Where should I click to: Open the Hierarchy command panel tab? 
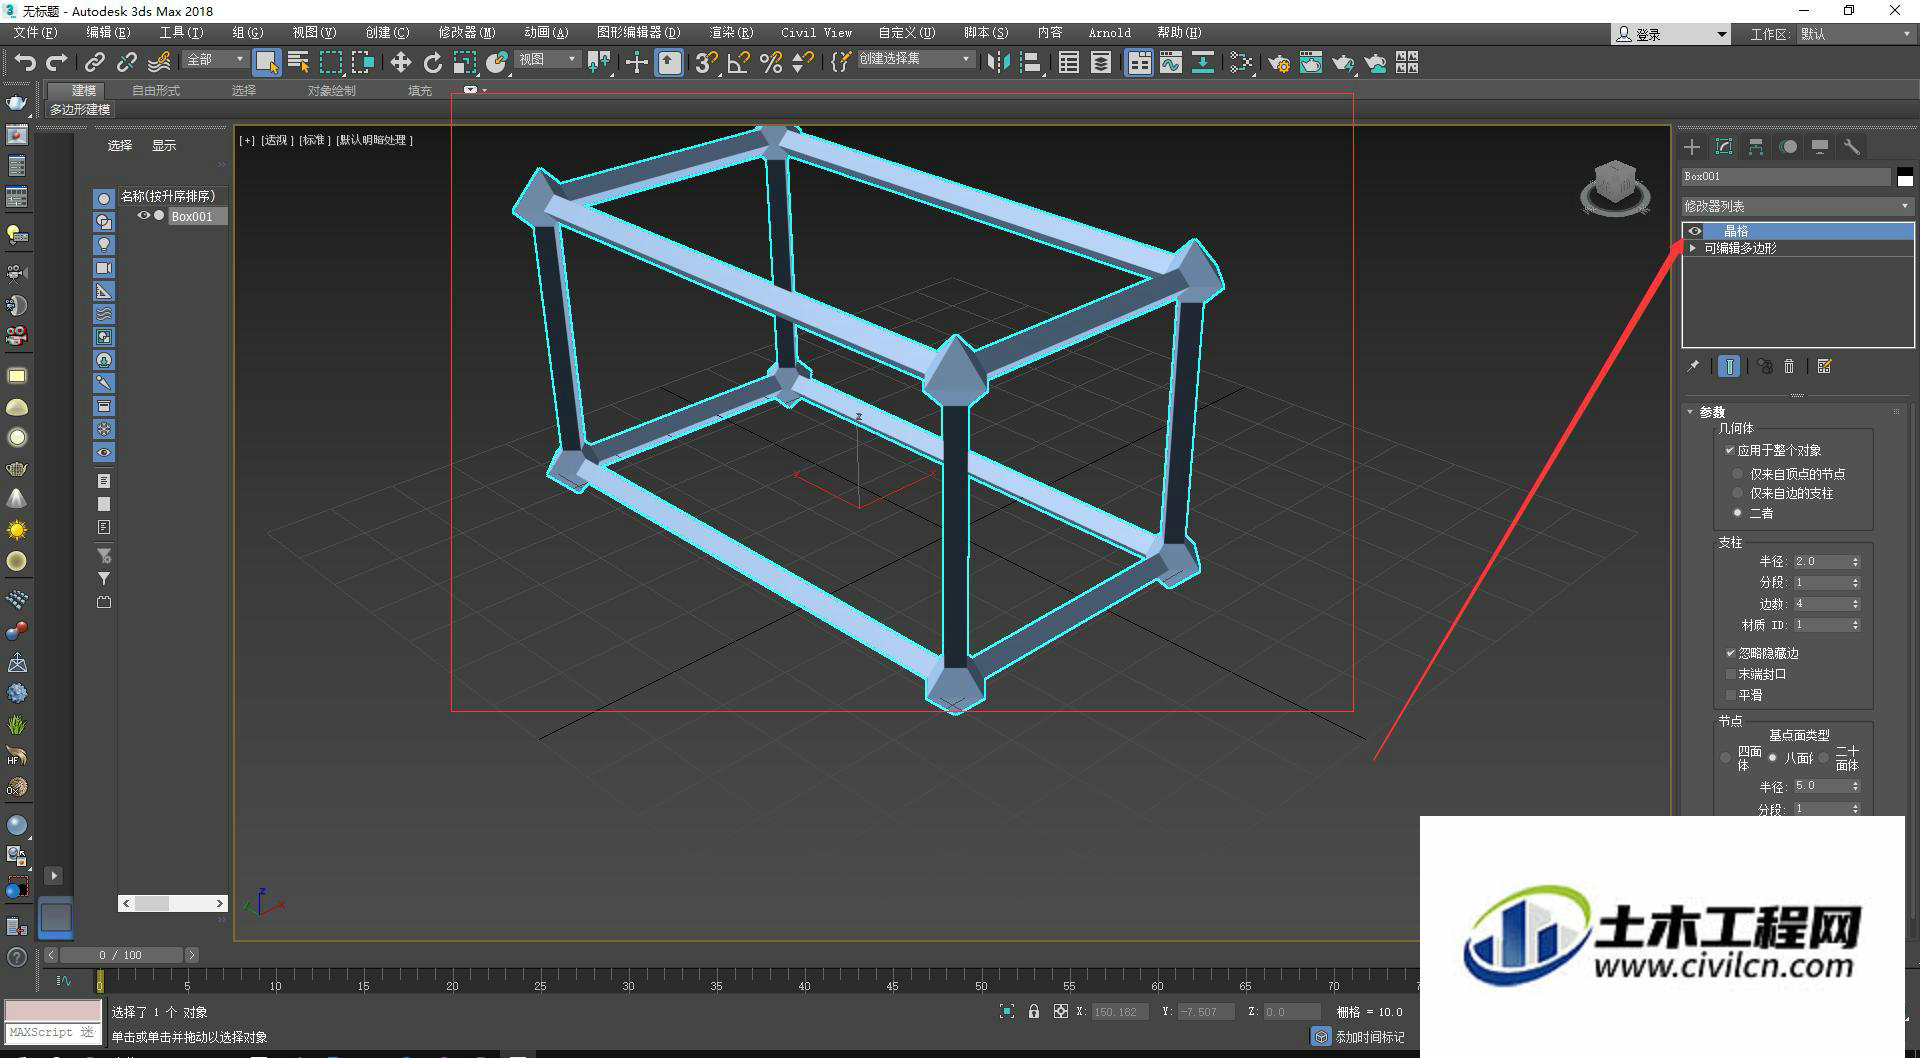click(x=1756, y=147)
